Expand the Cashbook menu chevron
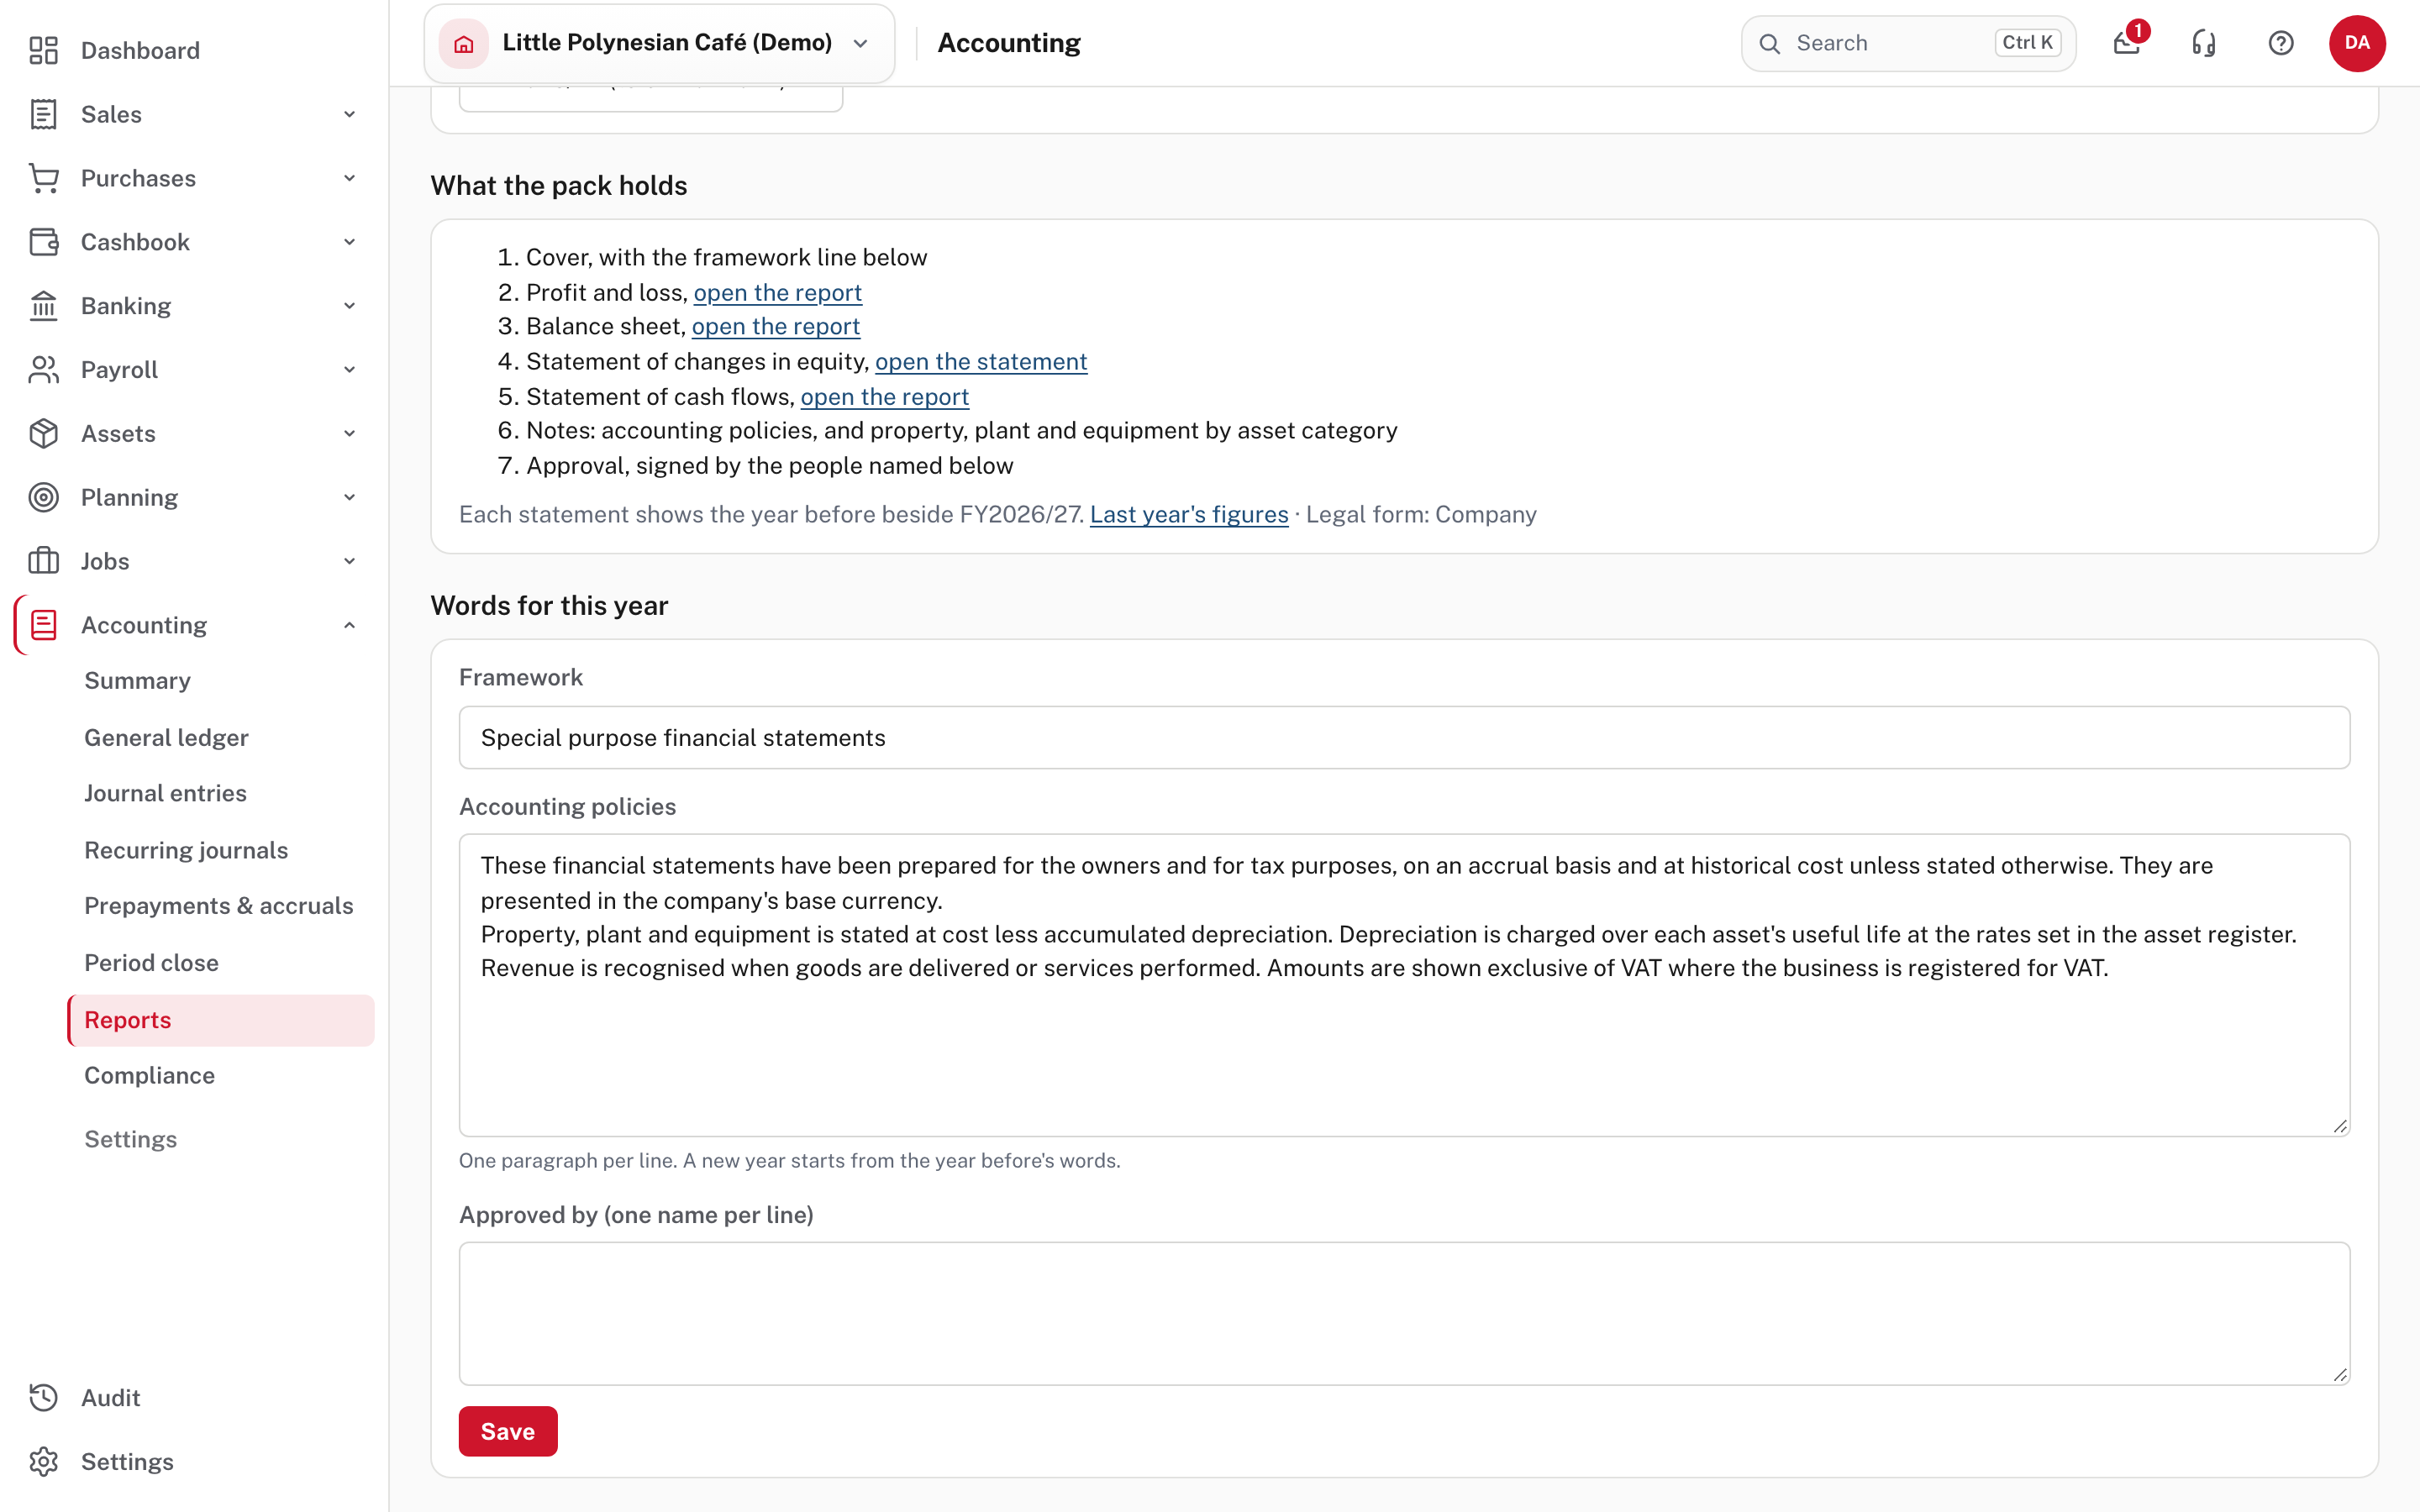Screen dimensions: 2420x1512 pyautogui.click(x=350, y=242)
